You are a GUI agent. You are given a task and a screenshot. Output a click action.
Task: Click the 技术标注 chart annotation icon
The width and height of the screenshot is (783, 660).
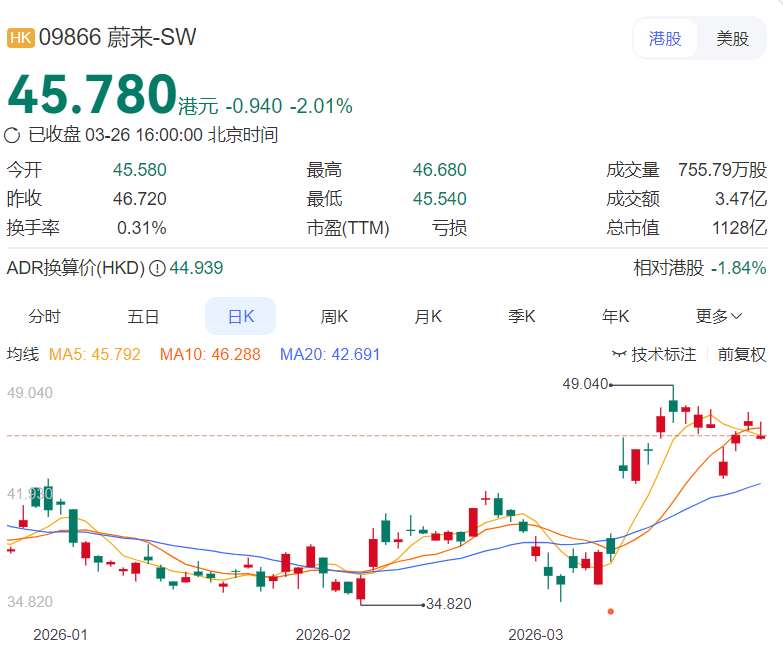(619, 354)
